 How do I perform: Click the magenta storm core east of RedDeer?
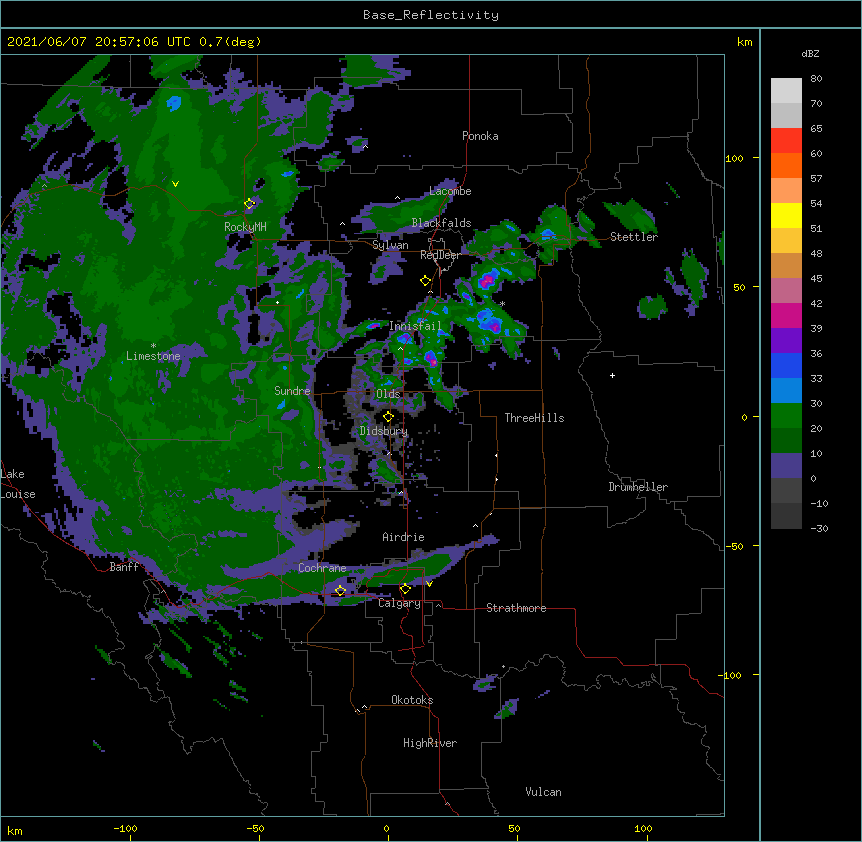487,281
